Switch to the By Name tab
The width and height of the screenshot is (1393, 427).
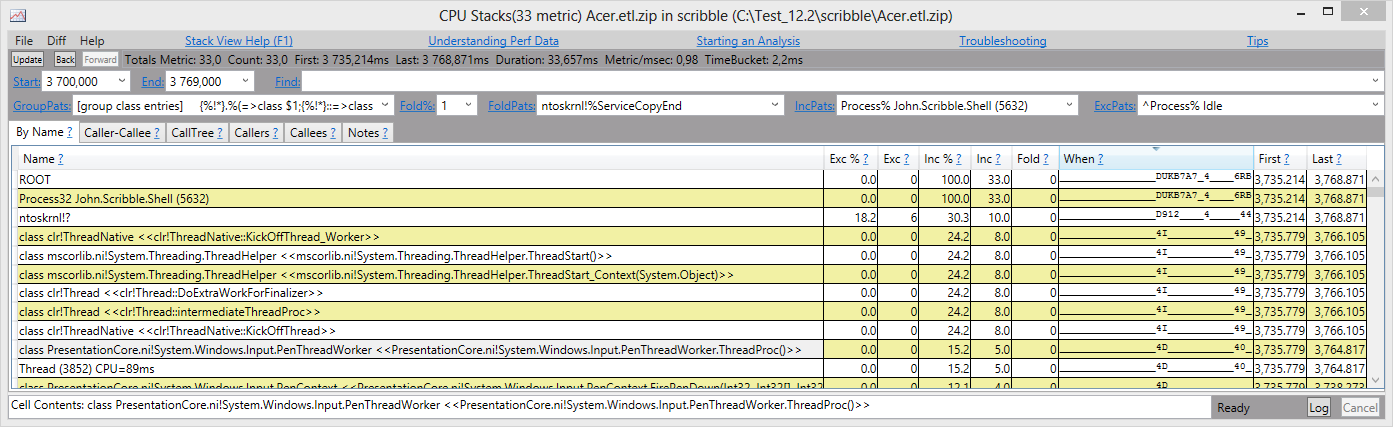coord(43,132)
